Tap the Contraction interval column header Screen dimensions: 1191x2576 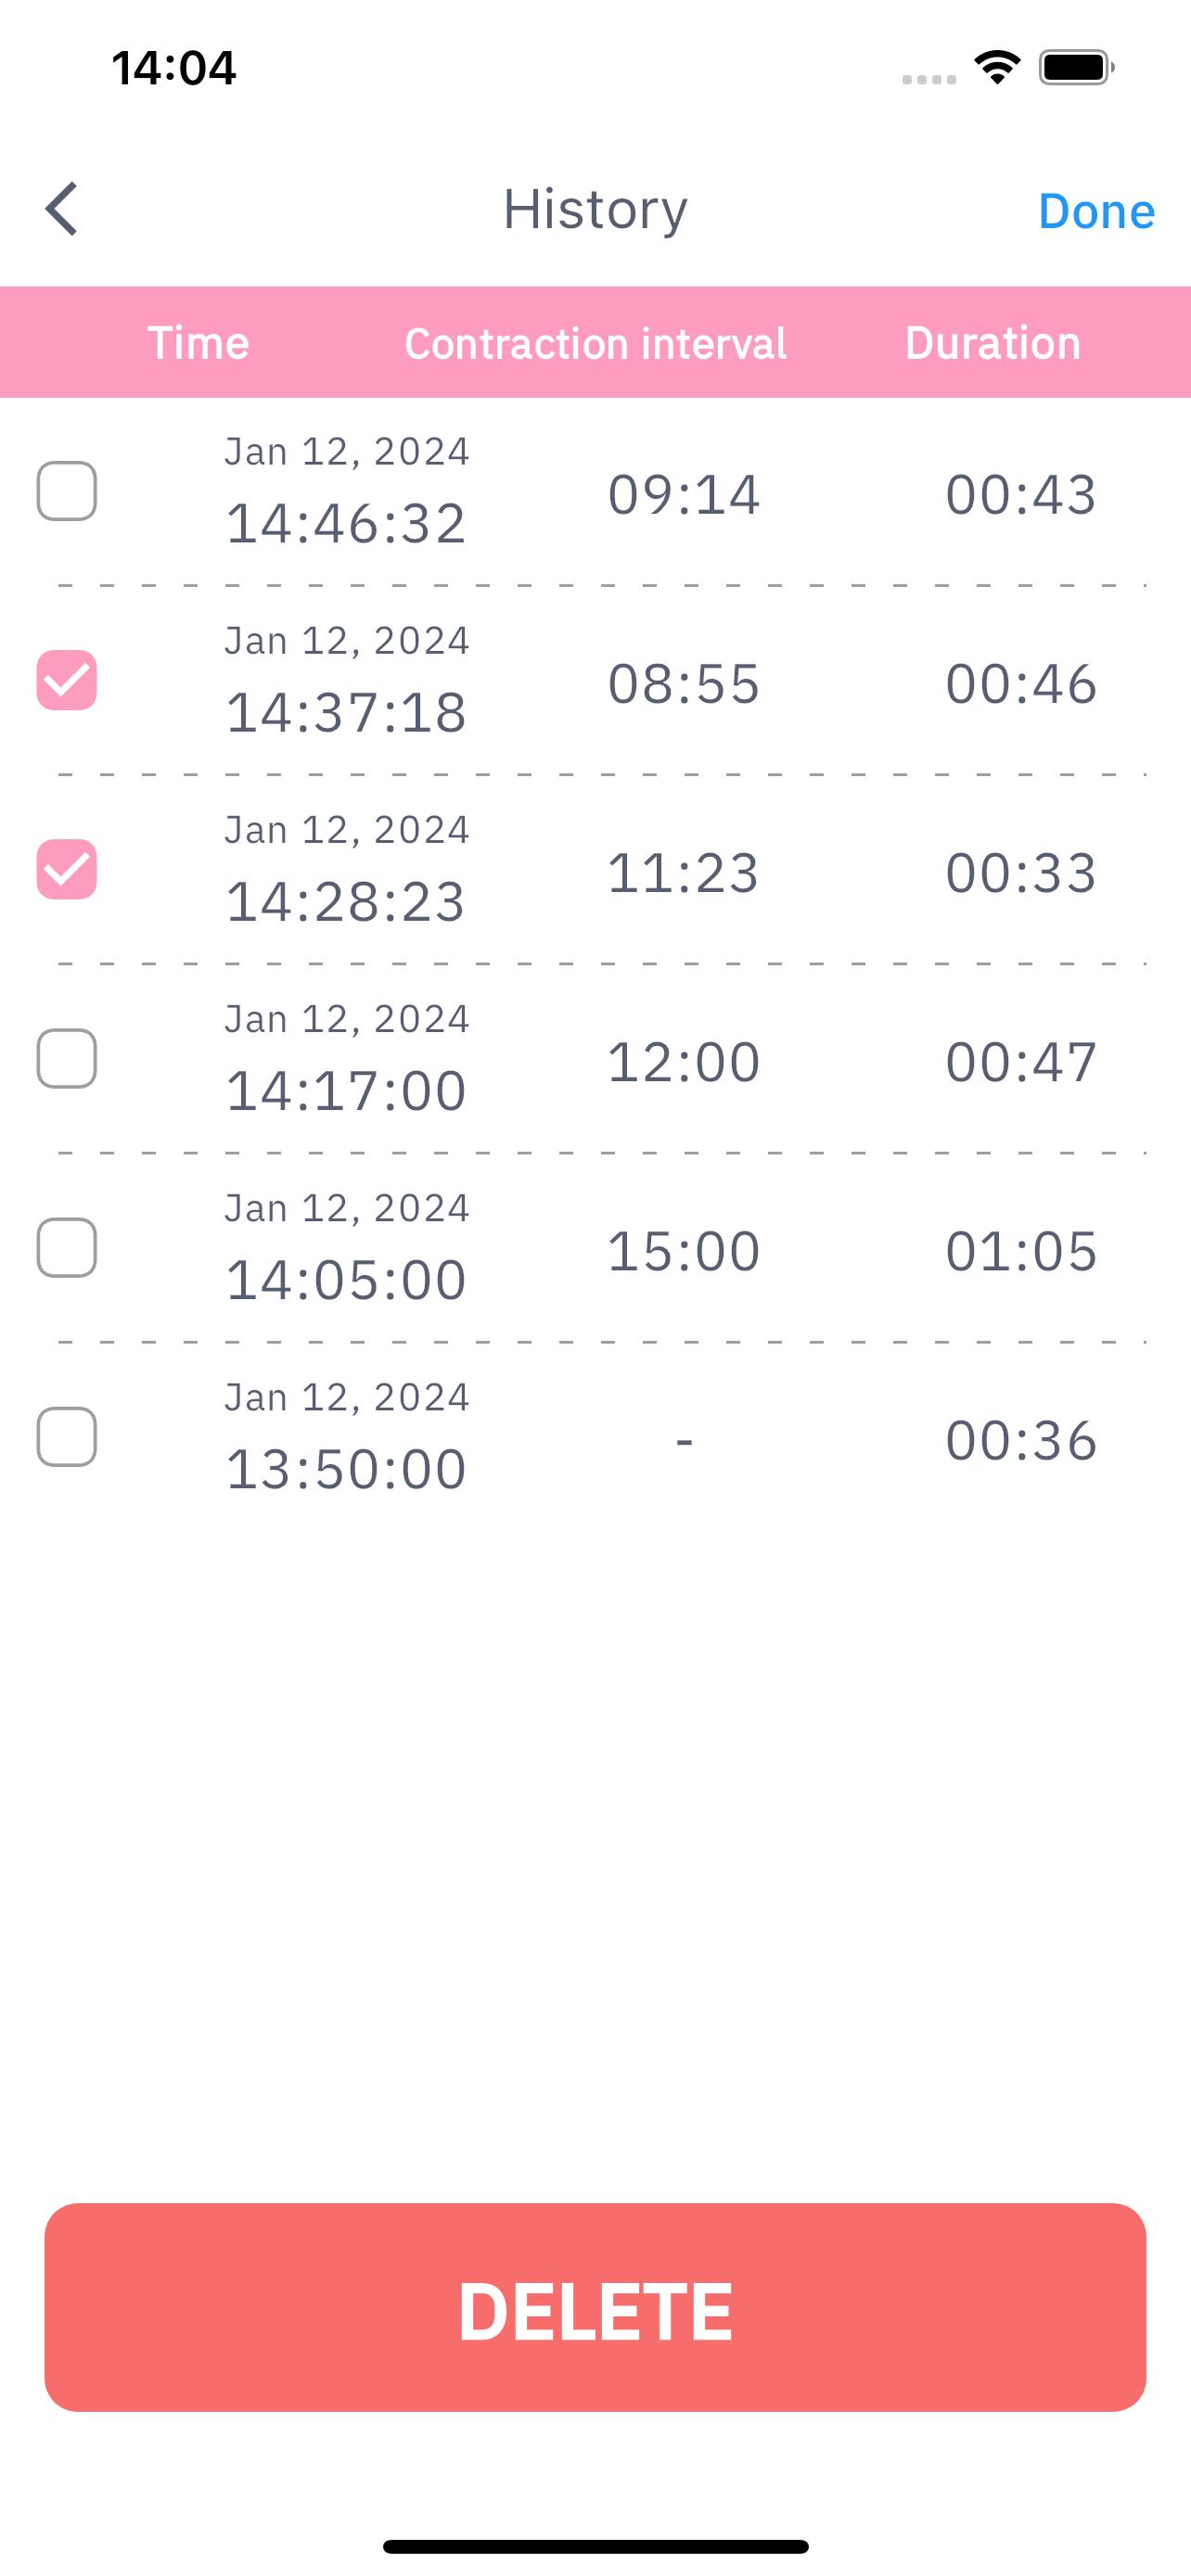click(595, 343)
